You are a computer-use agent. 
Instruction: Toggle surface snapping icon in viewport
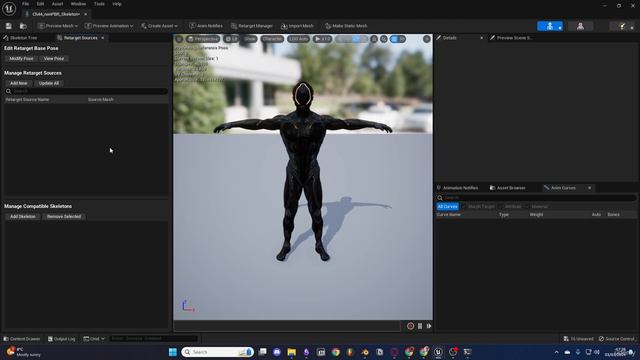pos(374,39)
